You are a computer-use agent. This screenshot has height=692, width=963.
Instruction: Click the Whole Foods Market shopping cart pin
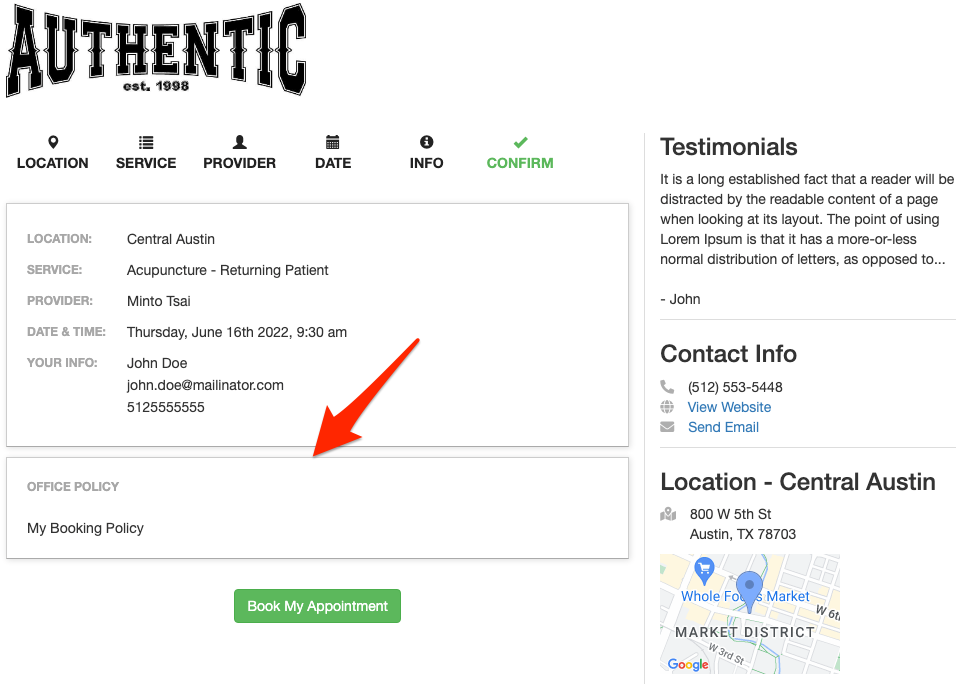coord(704,568)
